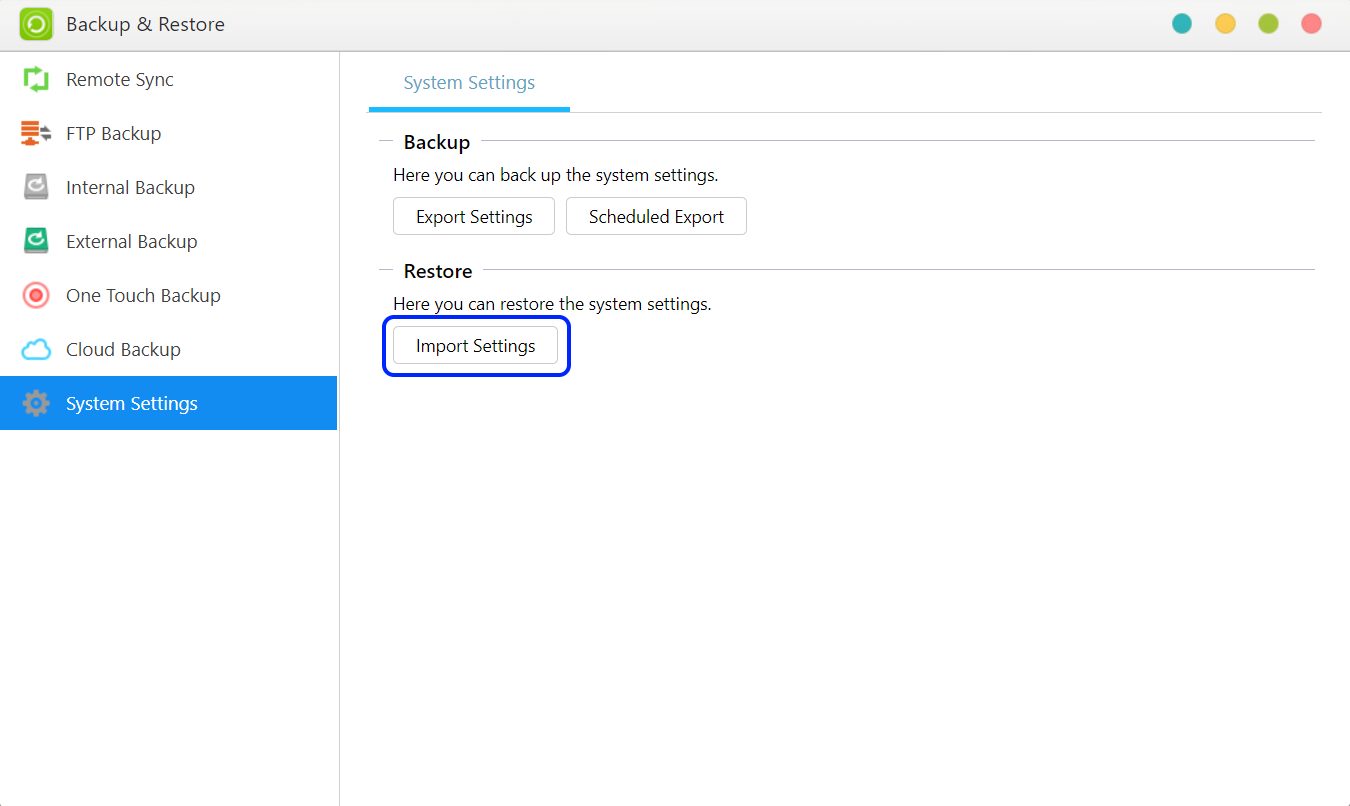Click the Import Settings button

(475, 346)
